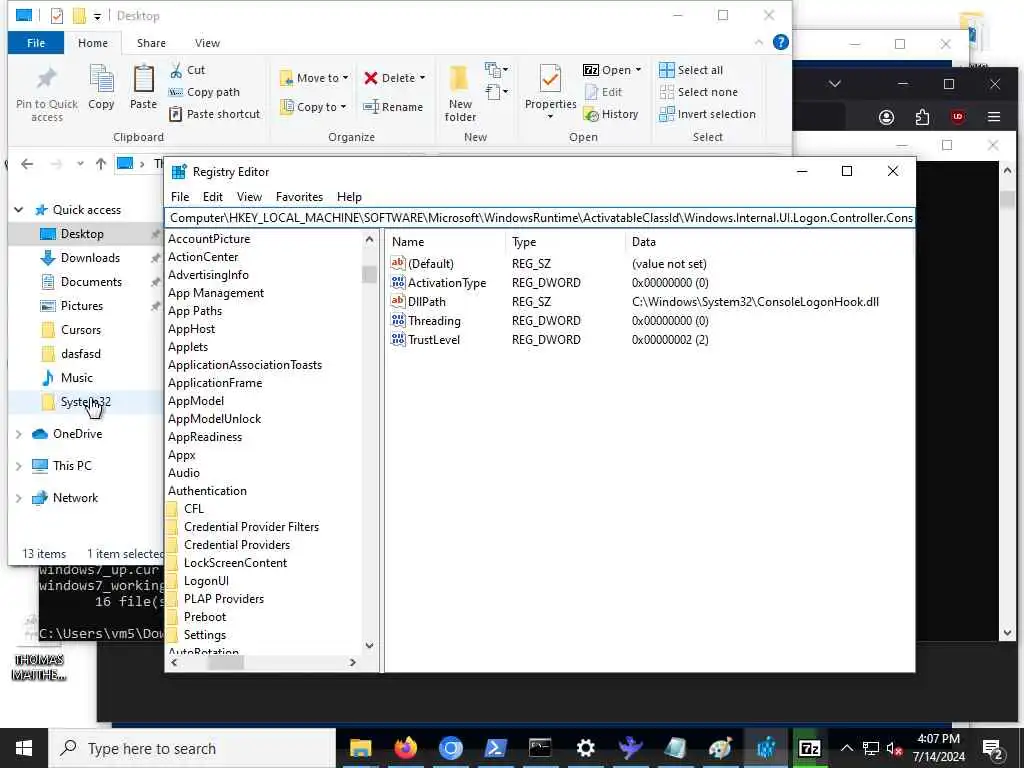Screen dimensions: 1024x768
Task: Open the Registry Editor Favorites menu
Action: pos(299,197)
